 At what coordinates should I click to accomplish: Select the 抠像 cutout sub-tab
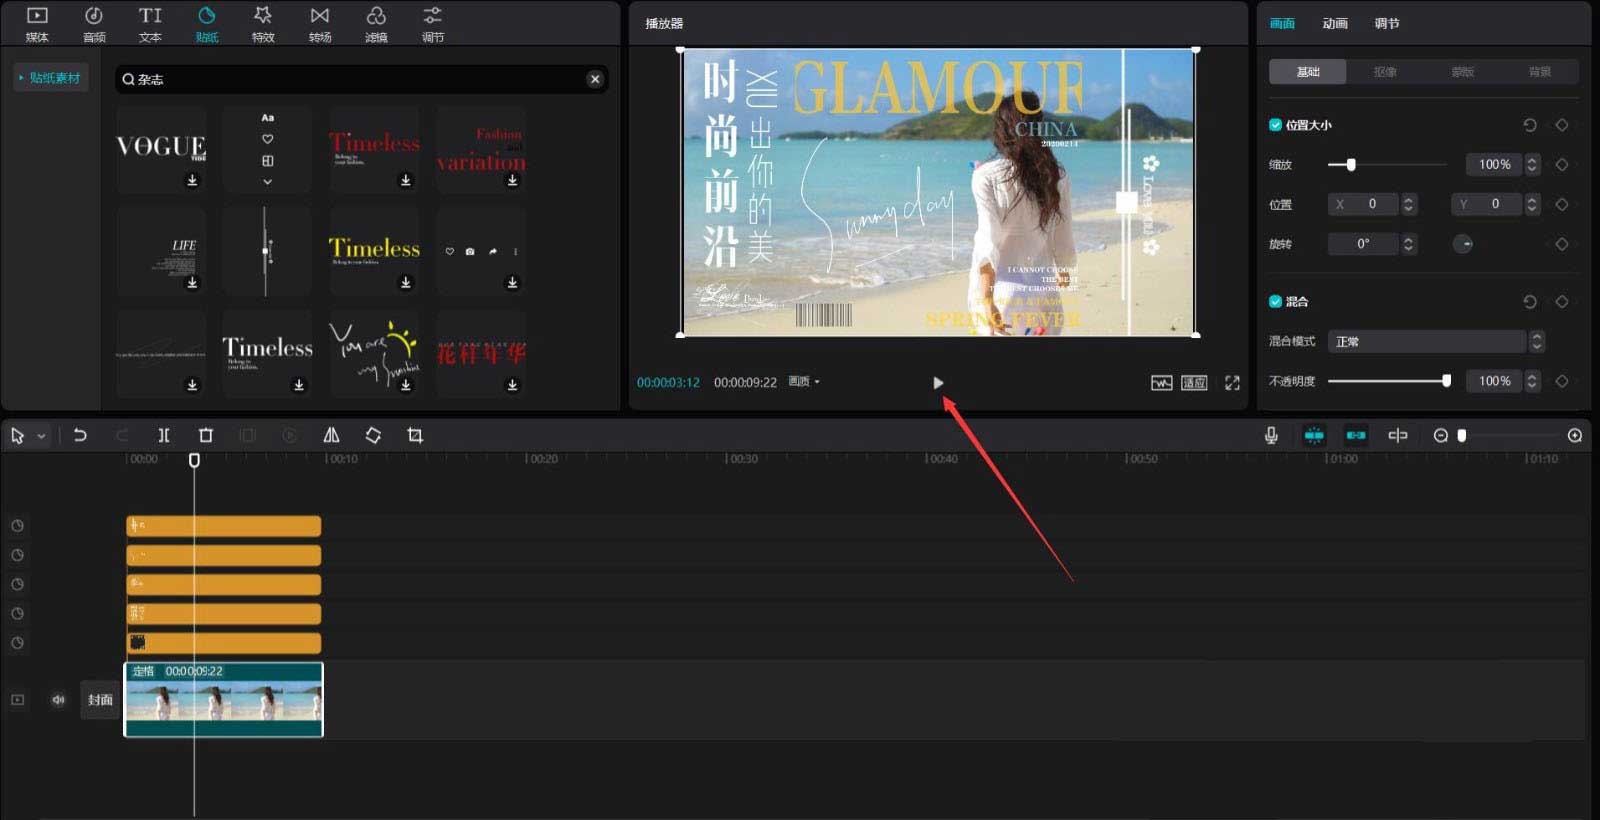(x=1385, y=72)
